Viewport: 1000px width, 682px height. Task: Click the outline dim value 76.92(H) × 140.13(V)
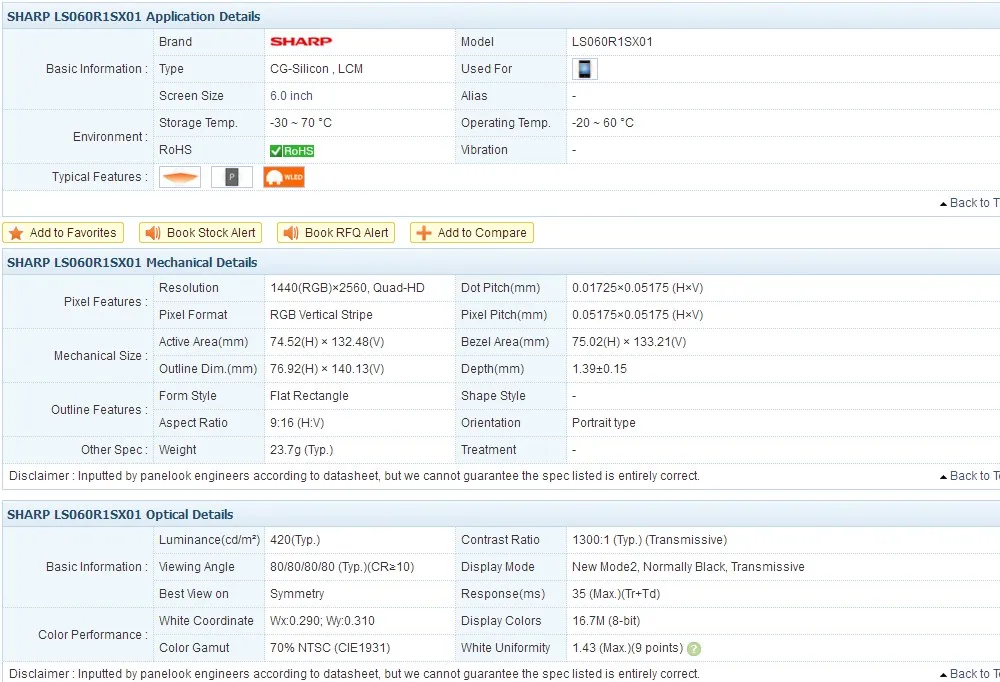(327, 369)
